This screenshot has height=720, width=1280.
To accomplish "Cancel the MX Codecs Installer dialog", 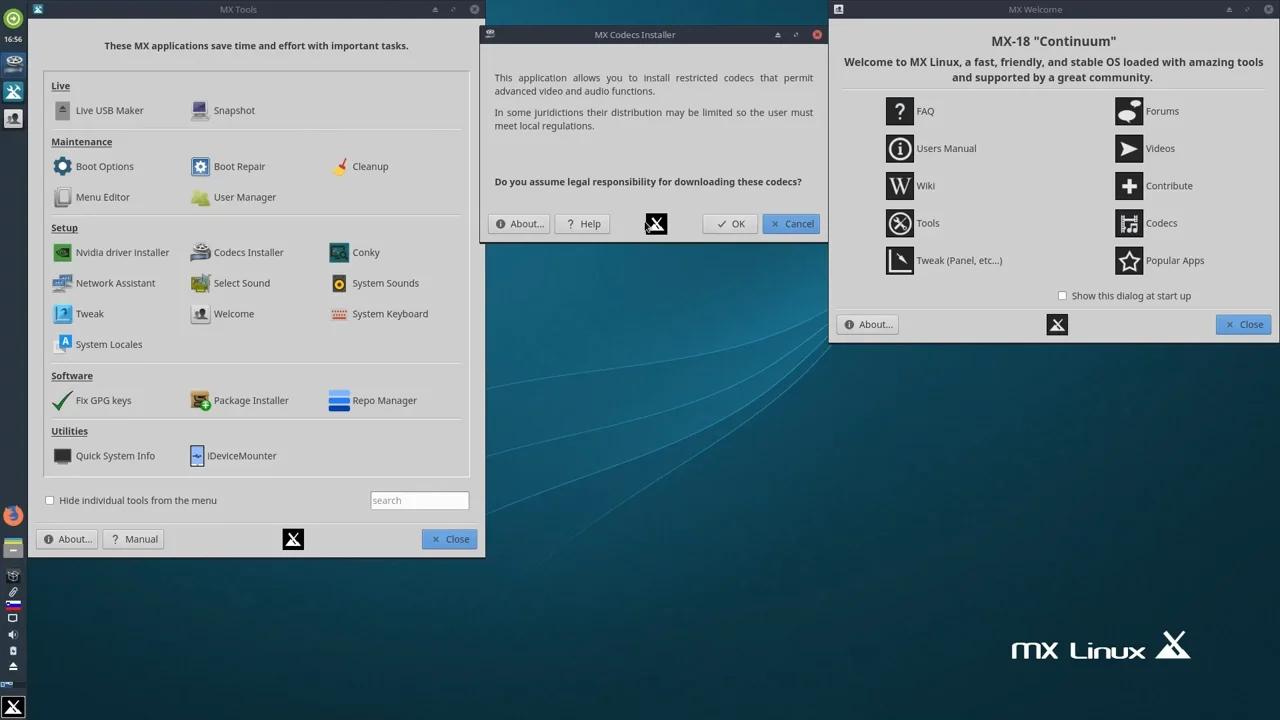I will point(791,223).
